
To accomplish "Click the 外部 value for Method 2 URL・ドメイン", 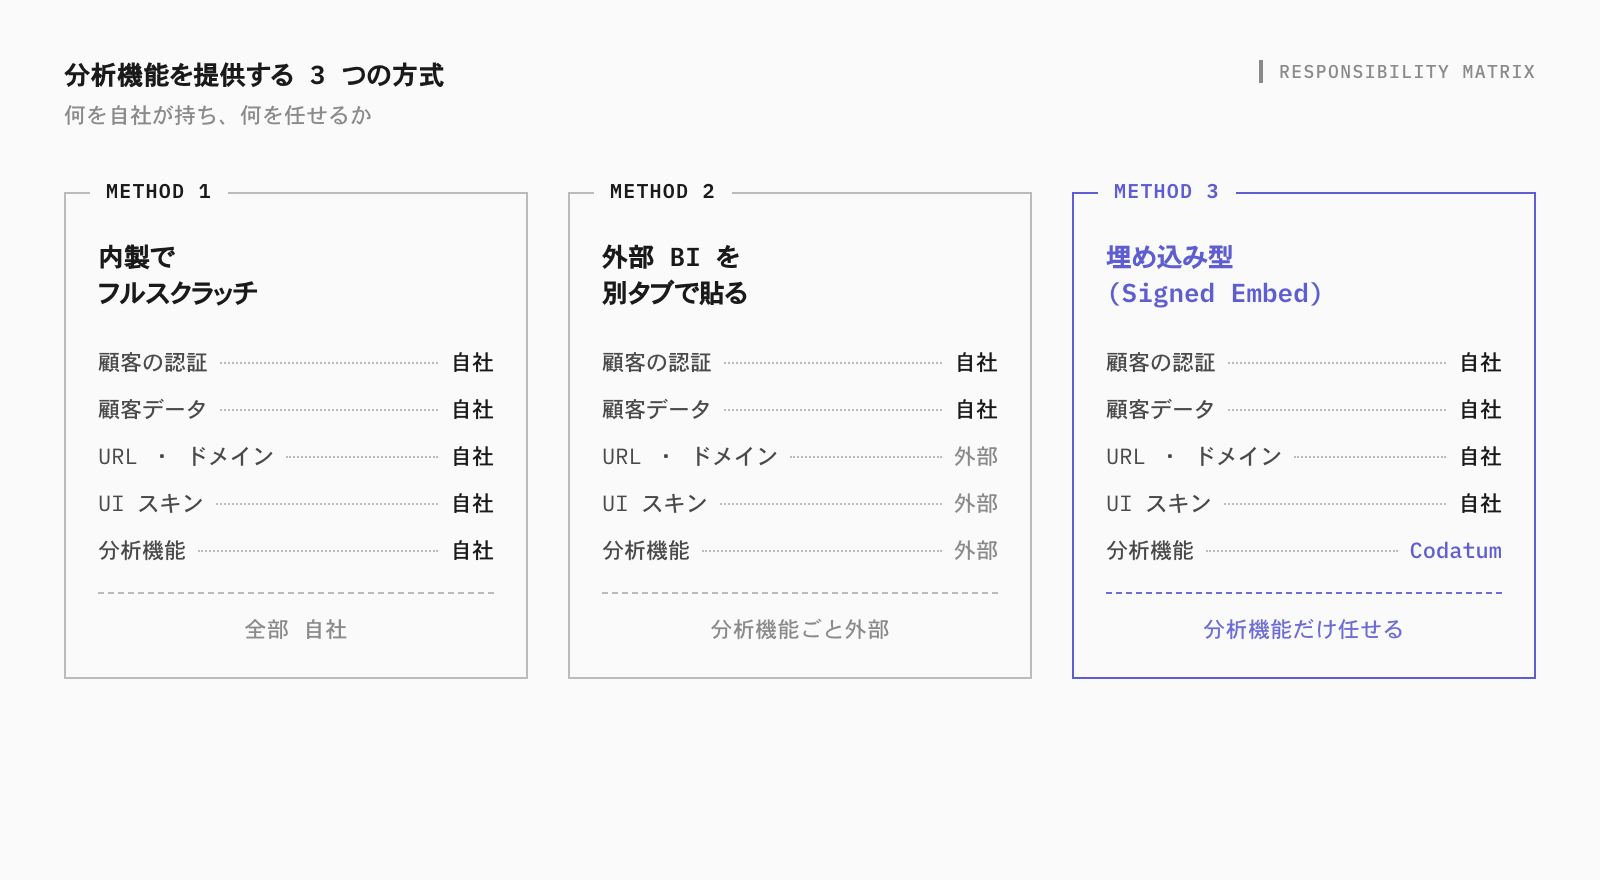I will [x=977, y=456].
